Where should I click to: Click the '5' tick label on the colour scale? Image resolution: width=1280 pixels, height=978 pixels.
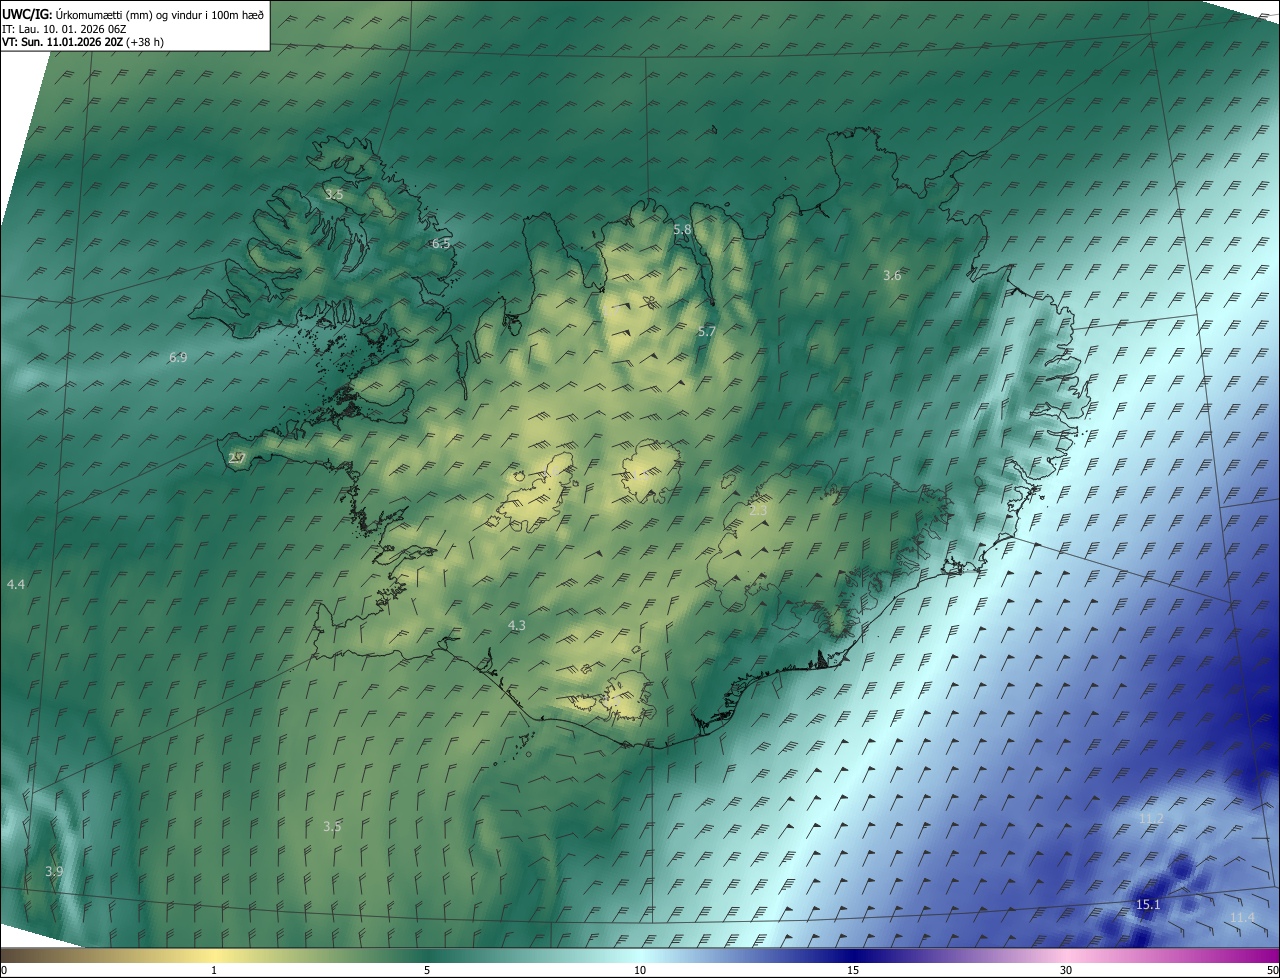coord(427,970)
